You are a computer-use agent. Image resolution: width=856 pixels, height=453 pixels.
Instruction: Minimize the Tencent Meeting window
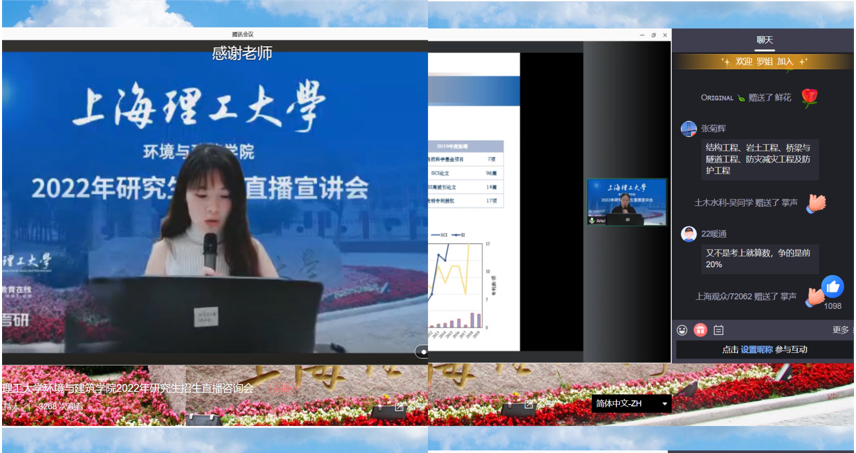(x=641, y=35)
